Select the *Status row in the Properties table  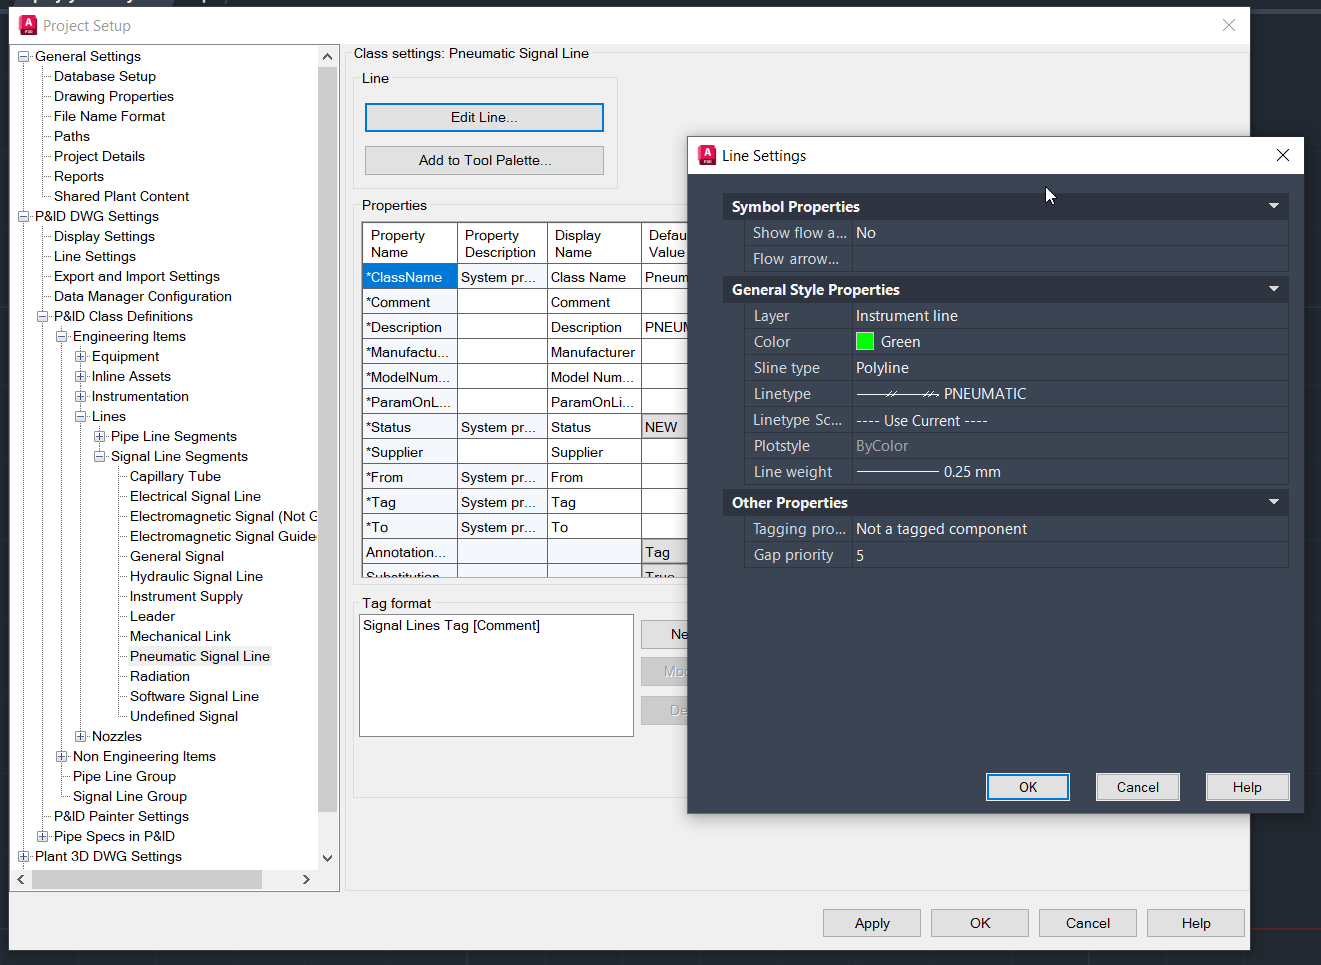(409, 426)
